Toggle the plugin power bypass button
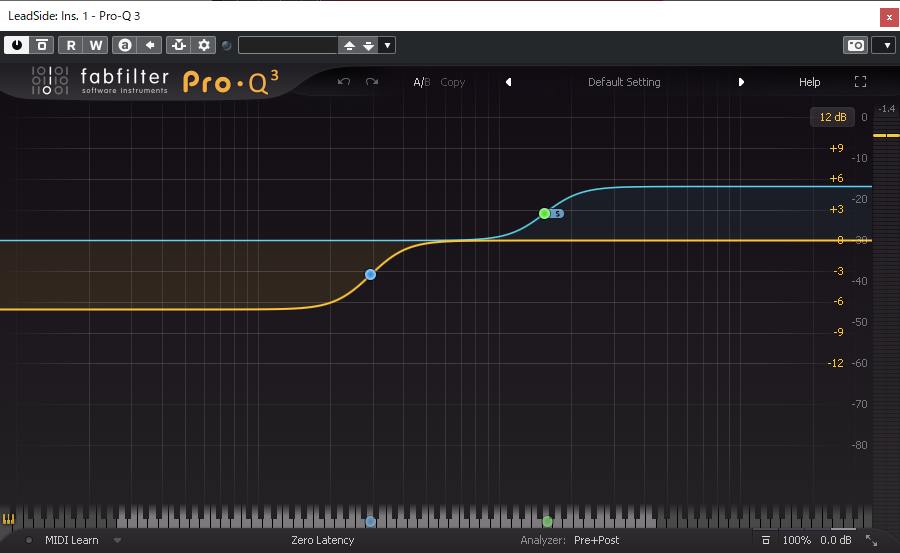 tap(17, 45)
